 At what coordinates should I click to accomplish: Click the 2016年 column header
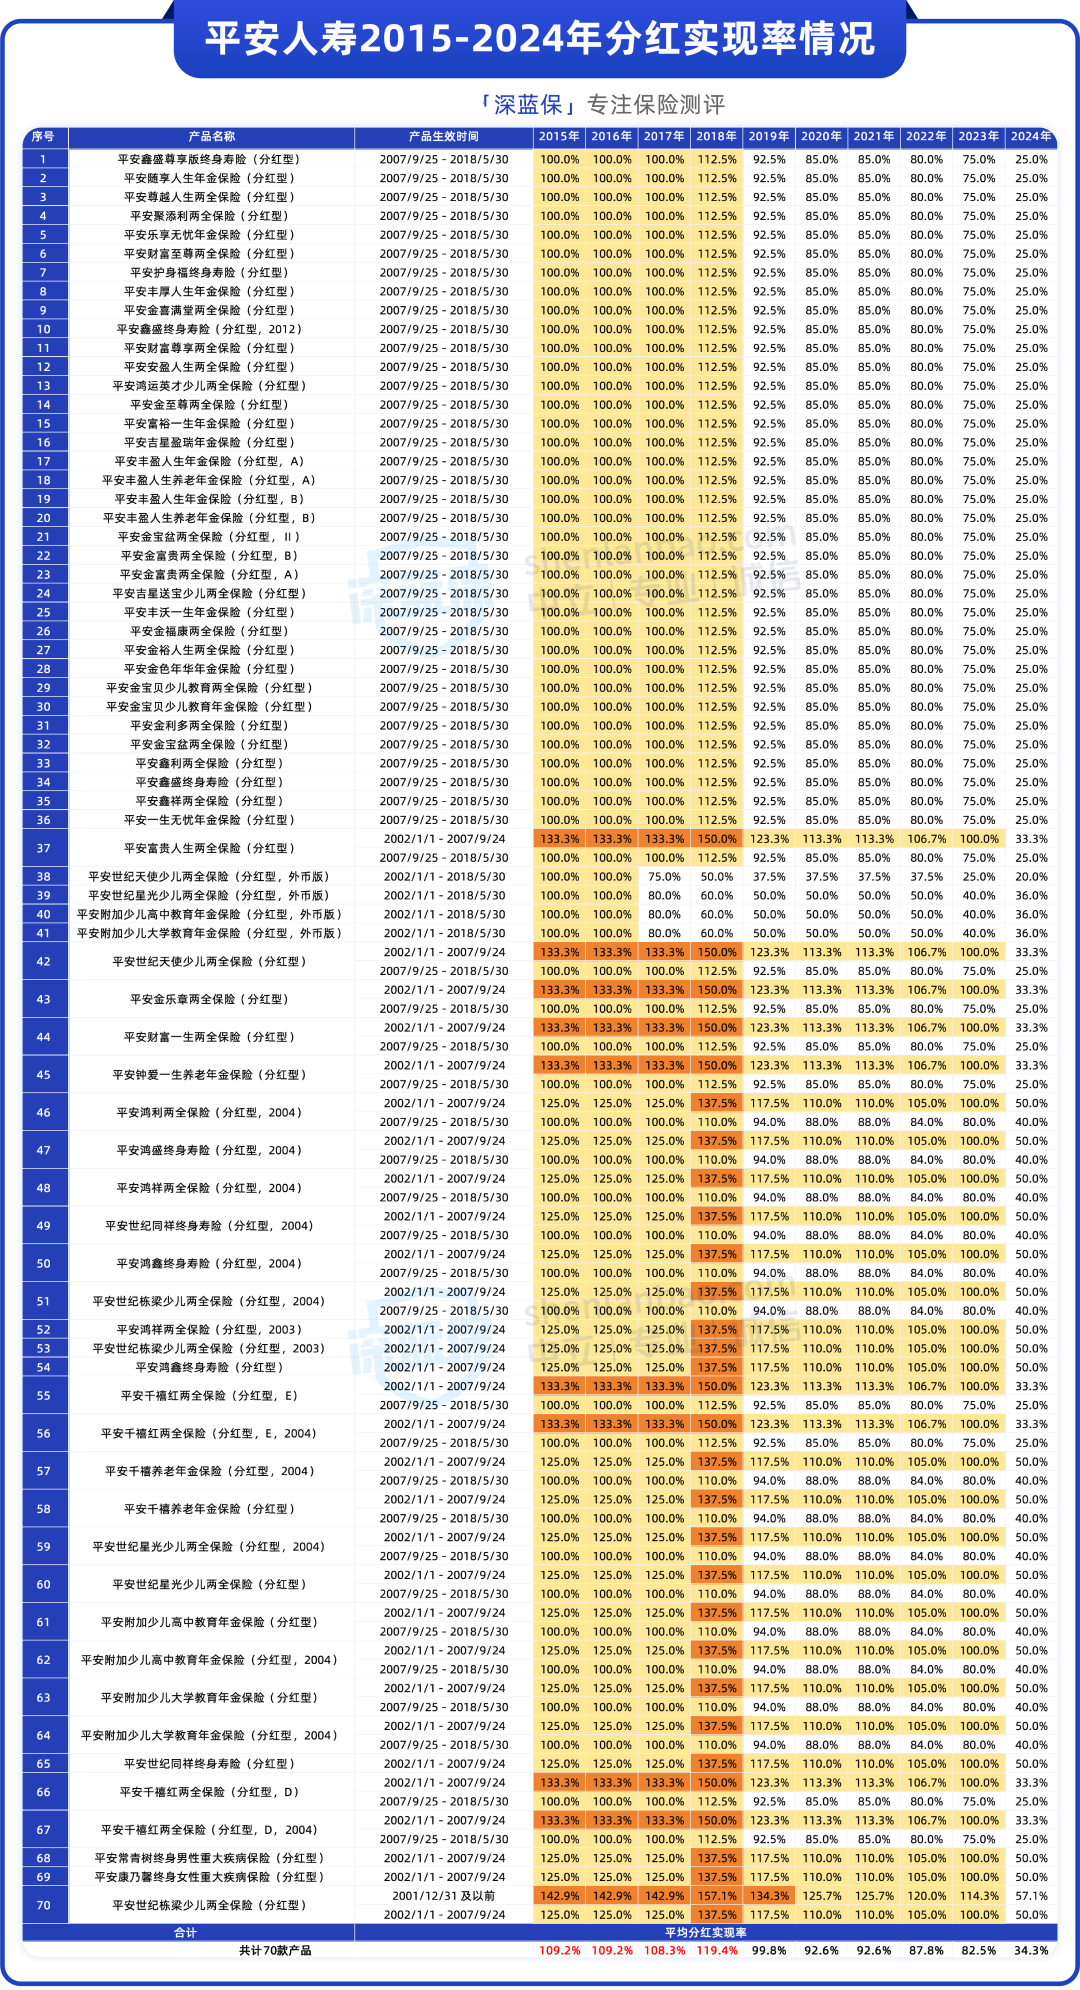click(x=612, y=137)
